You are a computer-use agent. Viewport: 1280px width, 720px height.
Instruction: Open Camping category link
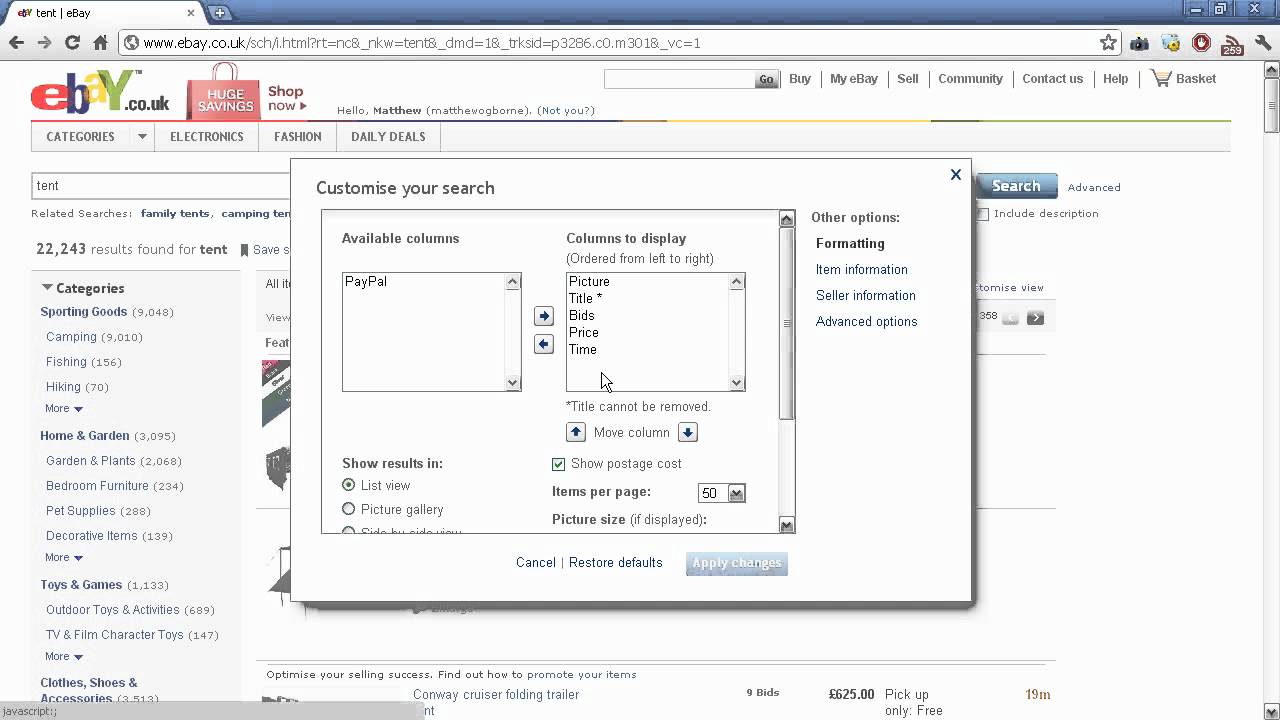[71, 337]
